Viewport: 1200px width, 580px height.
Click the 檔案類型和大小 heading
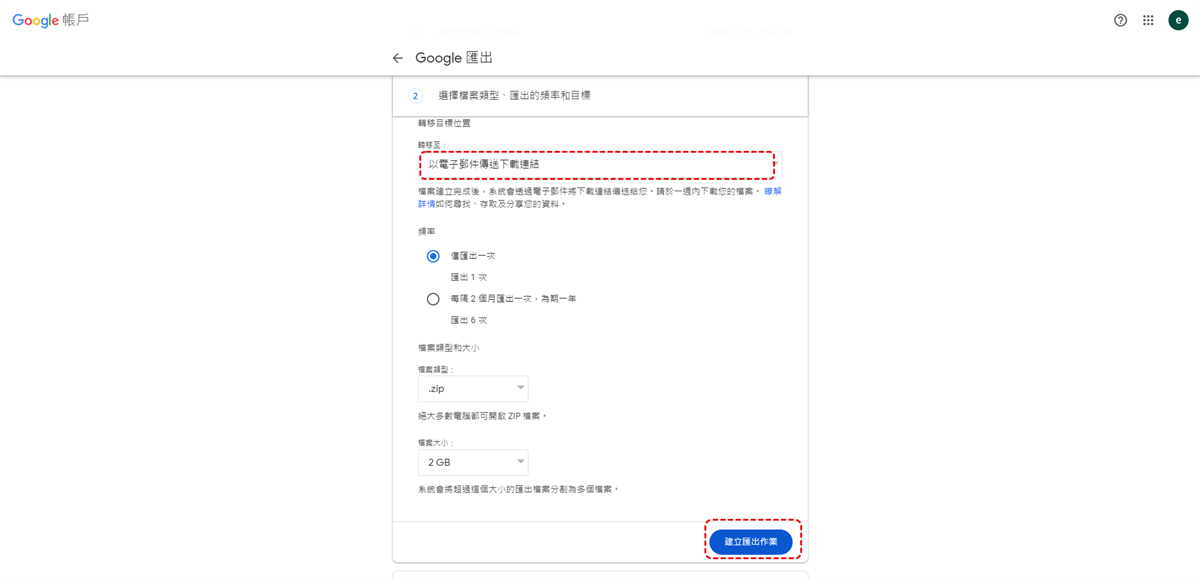click(449, 348)
